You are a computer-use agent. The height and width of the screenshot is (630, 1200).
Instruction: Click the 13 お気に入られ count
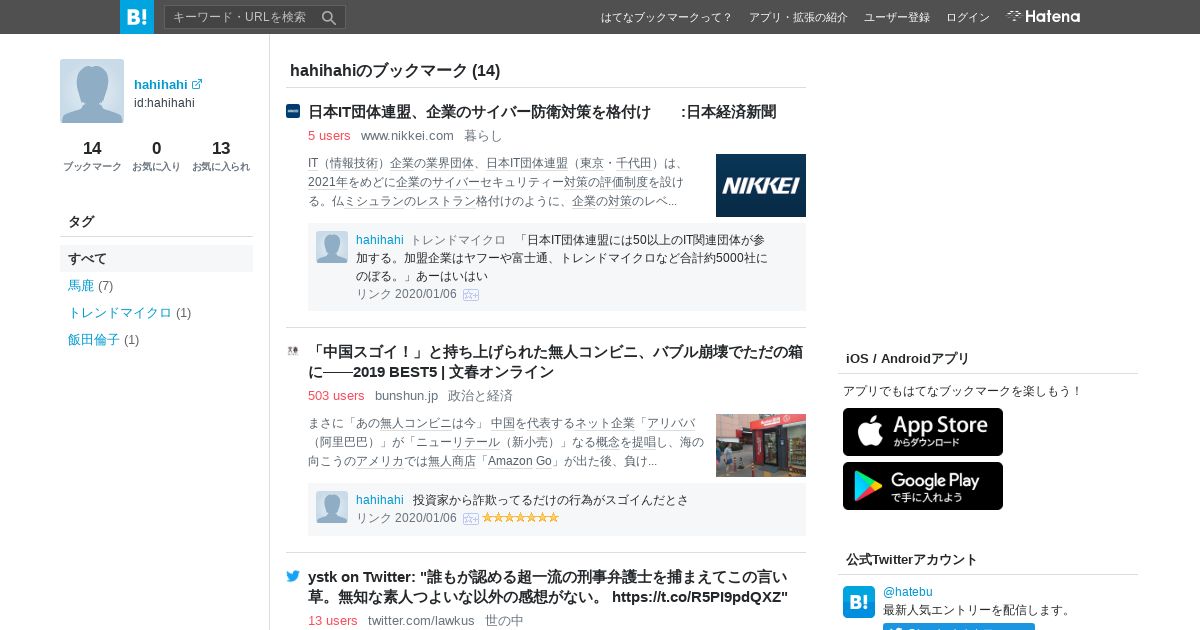(x=221, y=156)
